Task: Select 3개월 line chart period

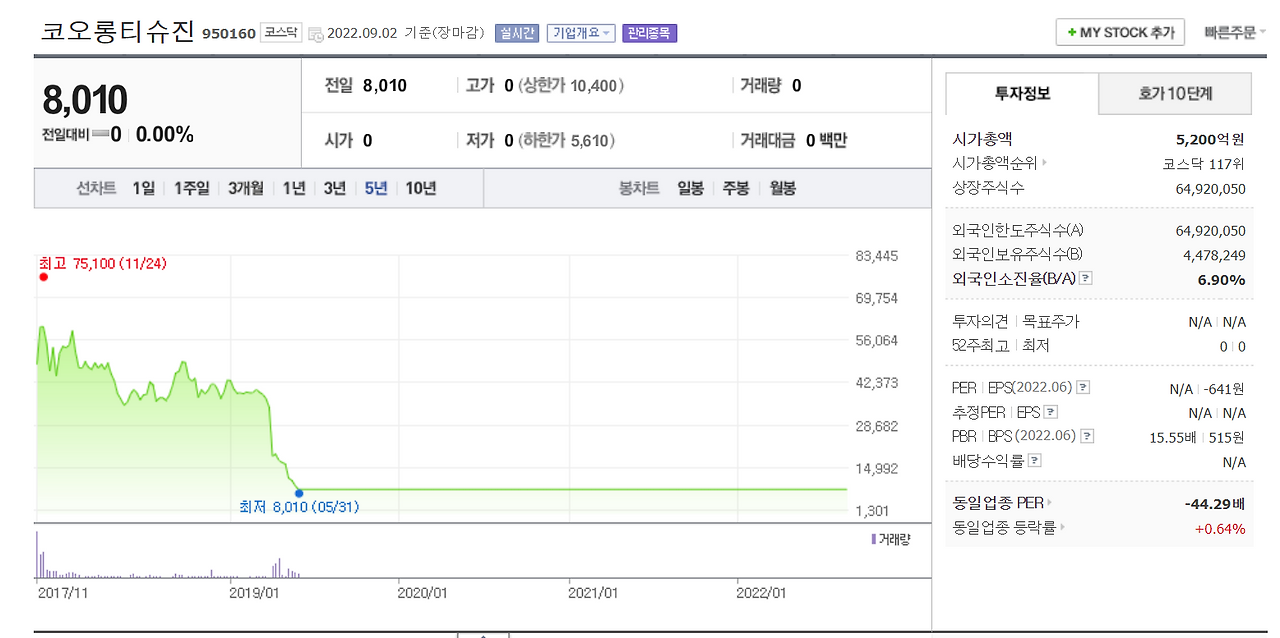Action: click(245, 188)
